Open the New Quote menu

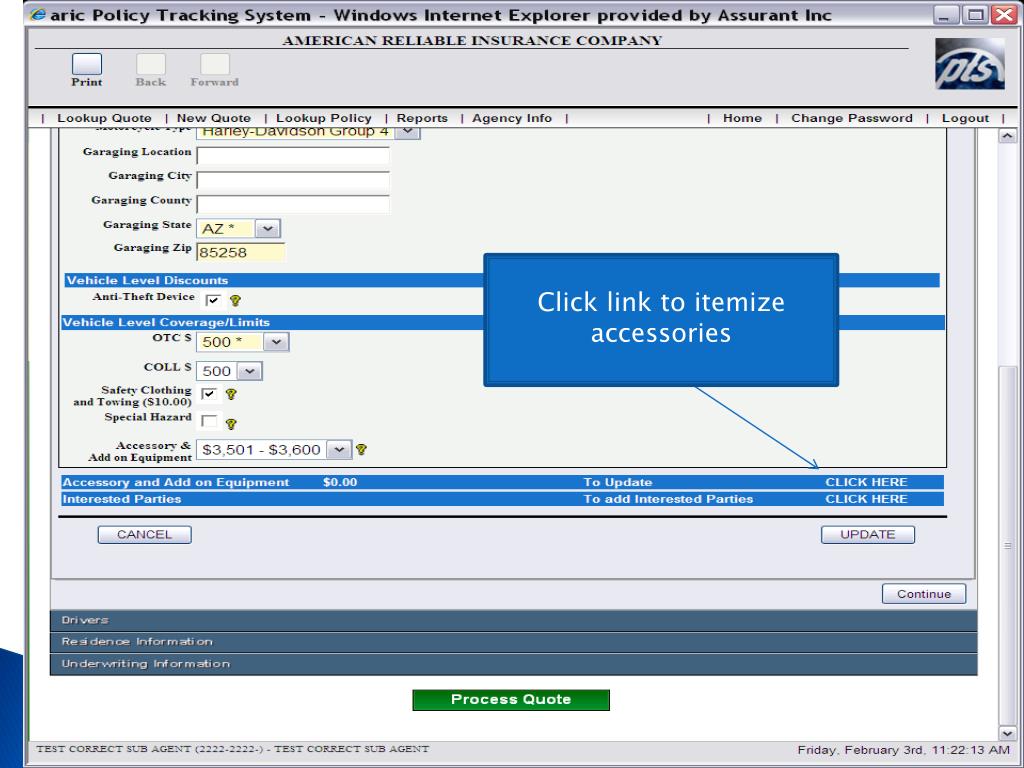pos(214,118)
